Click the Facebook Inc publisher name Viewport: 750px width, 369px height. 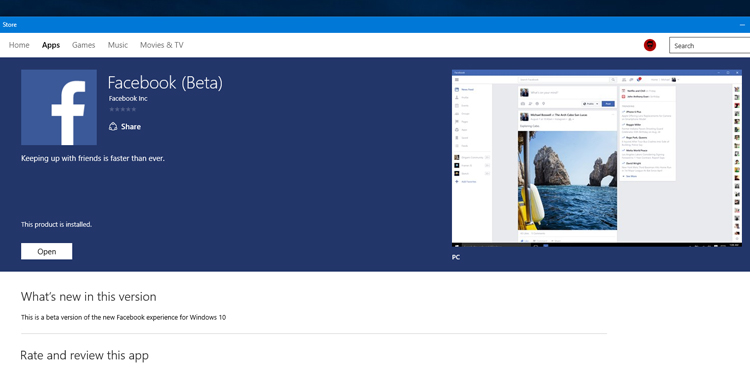[128, 99]
